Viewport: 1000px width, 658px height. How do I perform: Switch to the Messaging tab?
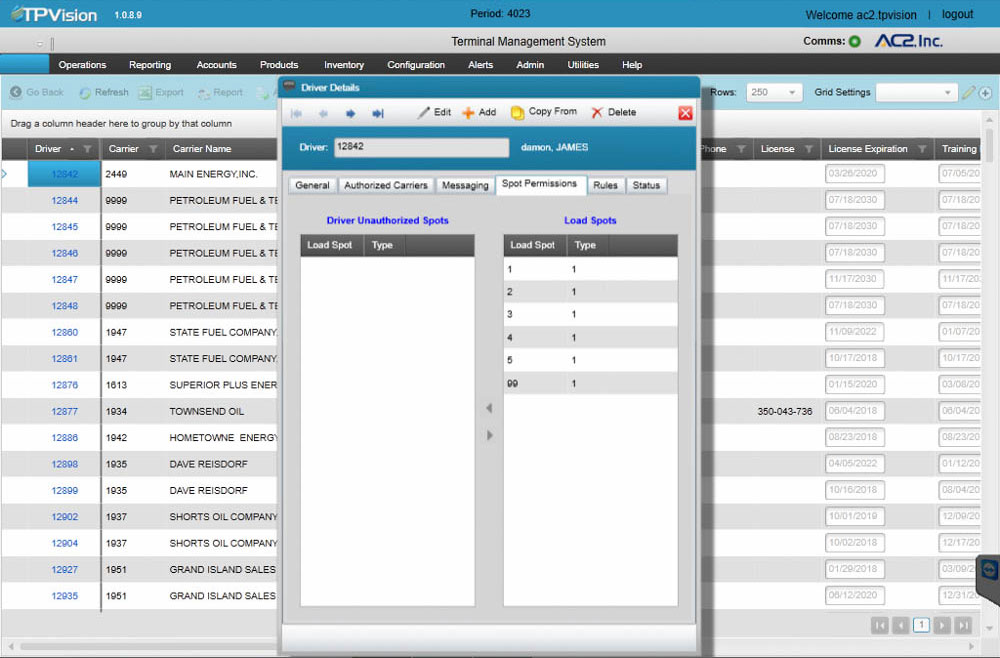click(463, 185)
